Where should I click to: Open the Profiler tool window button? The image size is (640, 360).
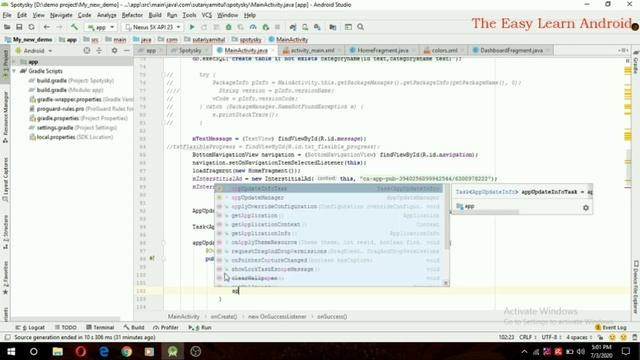166,327
